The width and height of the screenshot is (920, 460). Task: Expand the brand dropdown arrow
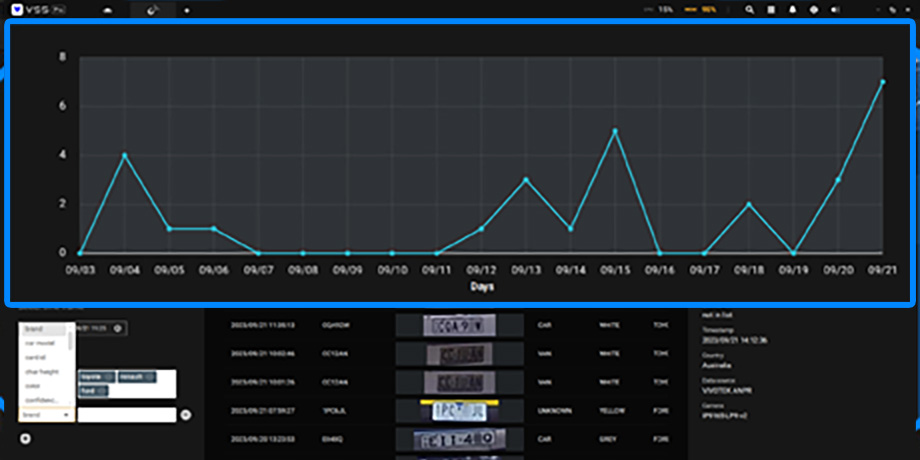click(66, 414)
